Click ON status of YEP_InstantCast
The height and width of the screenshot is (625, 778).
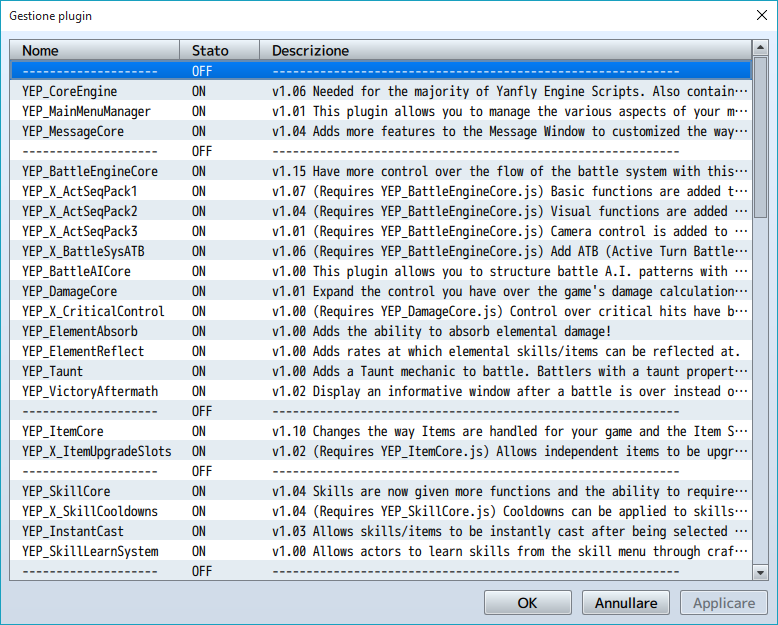[x=199, y=531]
